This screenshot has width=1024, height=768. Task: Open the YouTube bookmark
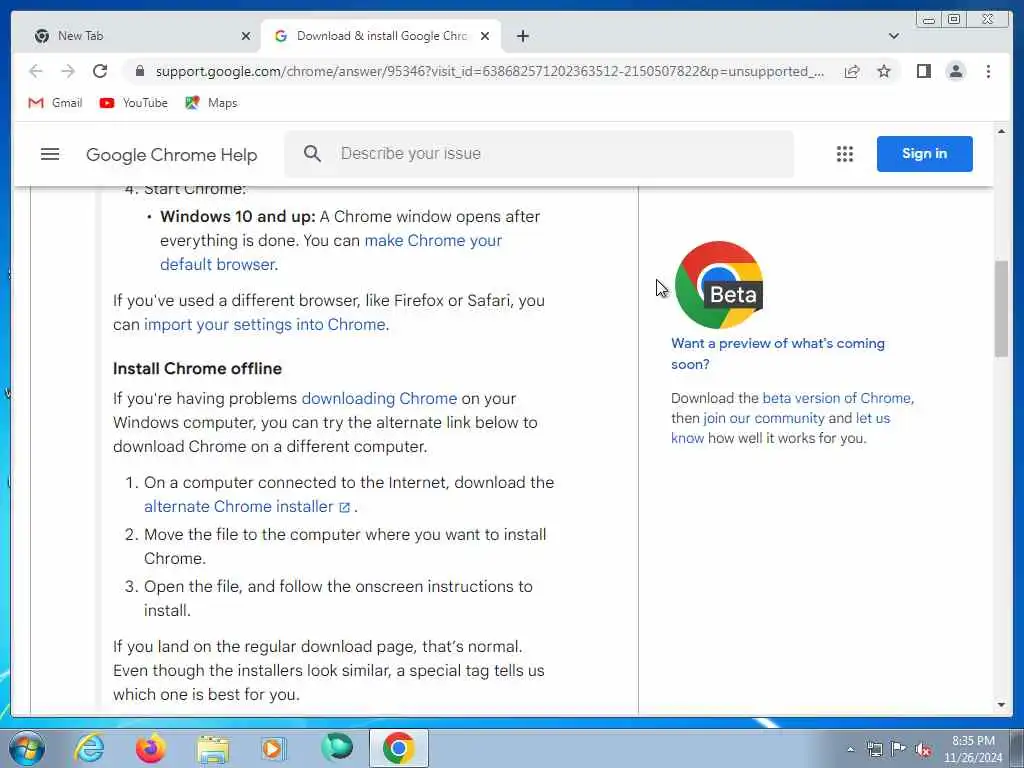pos(134,103)
